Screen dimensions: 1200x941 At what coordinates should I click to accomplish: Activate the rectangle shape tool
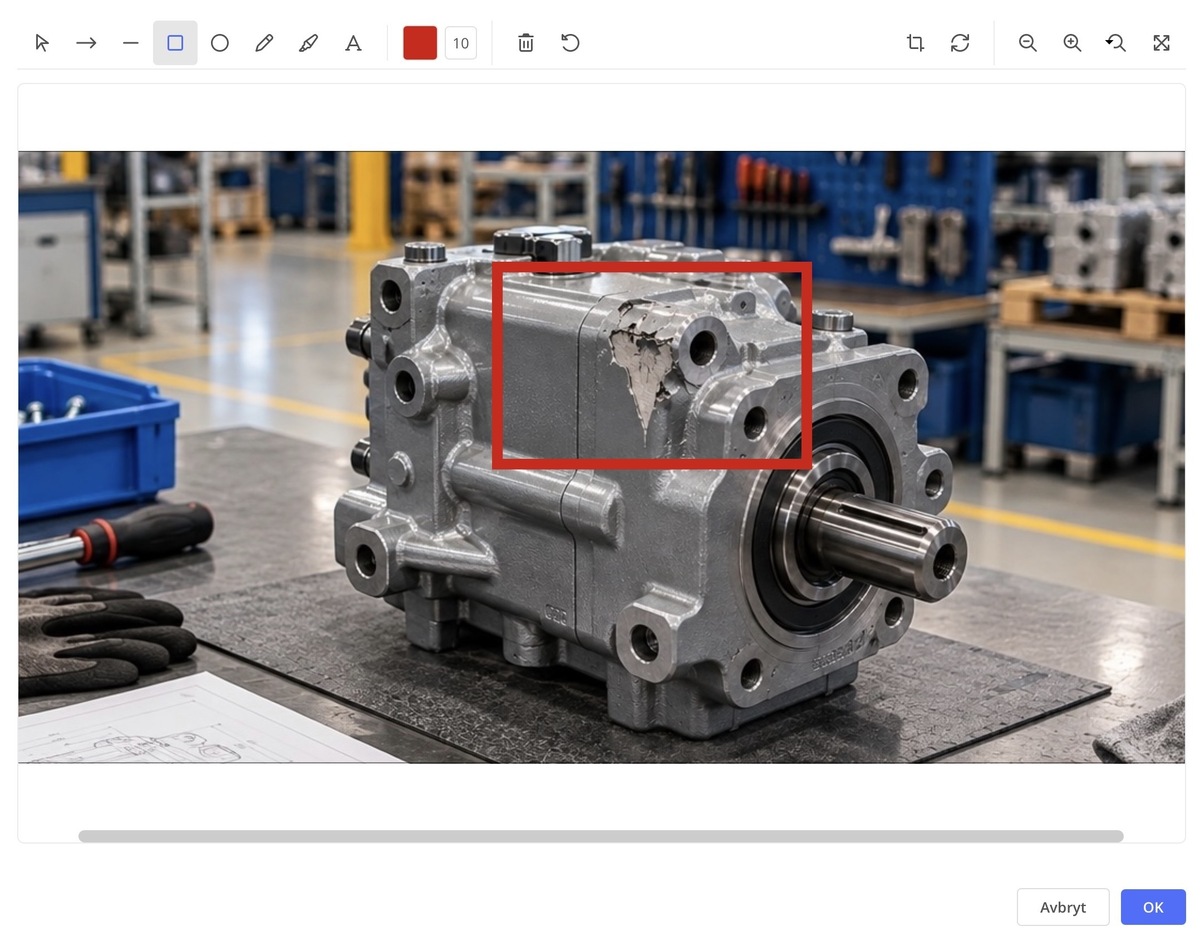point(175,43)
